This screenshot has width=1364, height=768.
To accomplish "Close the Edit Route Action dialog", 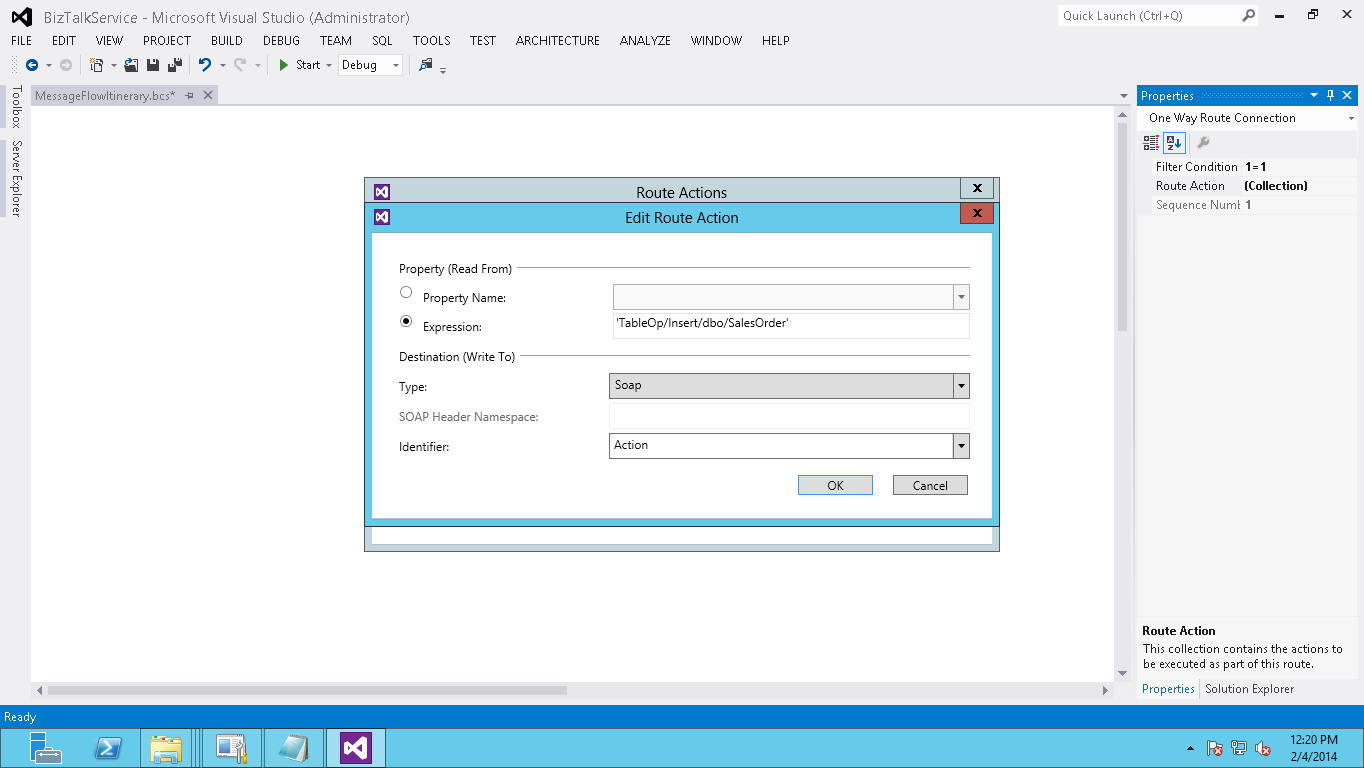I will pos(976,213).
